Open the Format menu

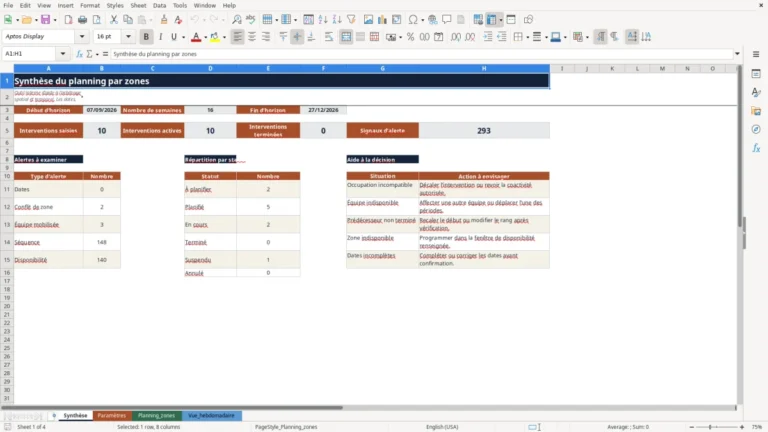[90, 5]
